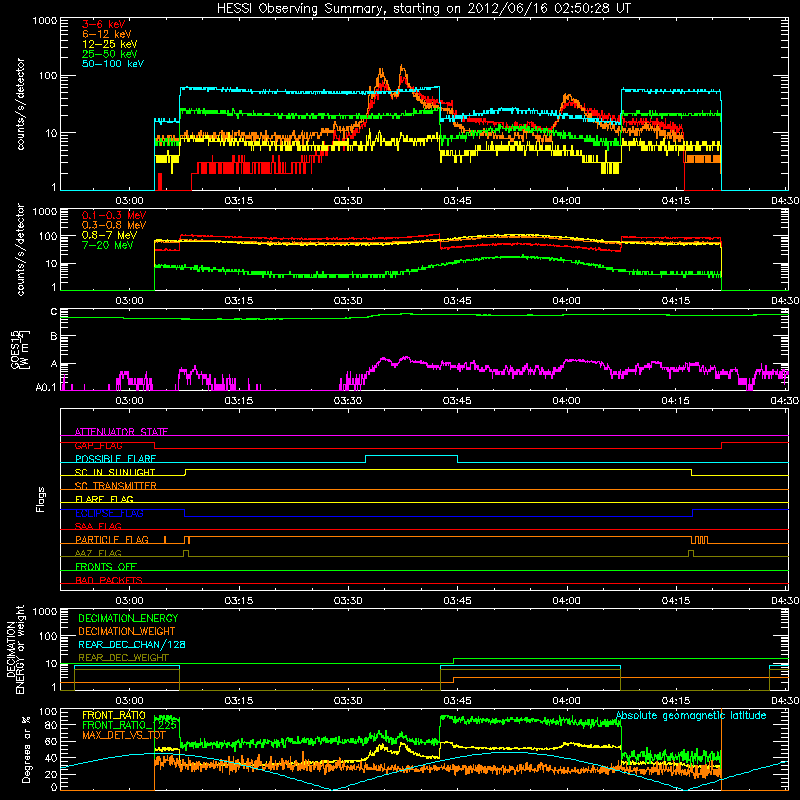Select the PARTICLE_FLAG label
The image size is (800, 800).
tap(112, 540)
